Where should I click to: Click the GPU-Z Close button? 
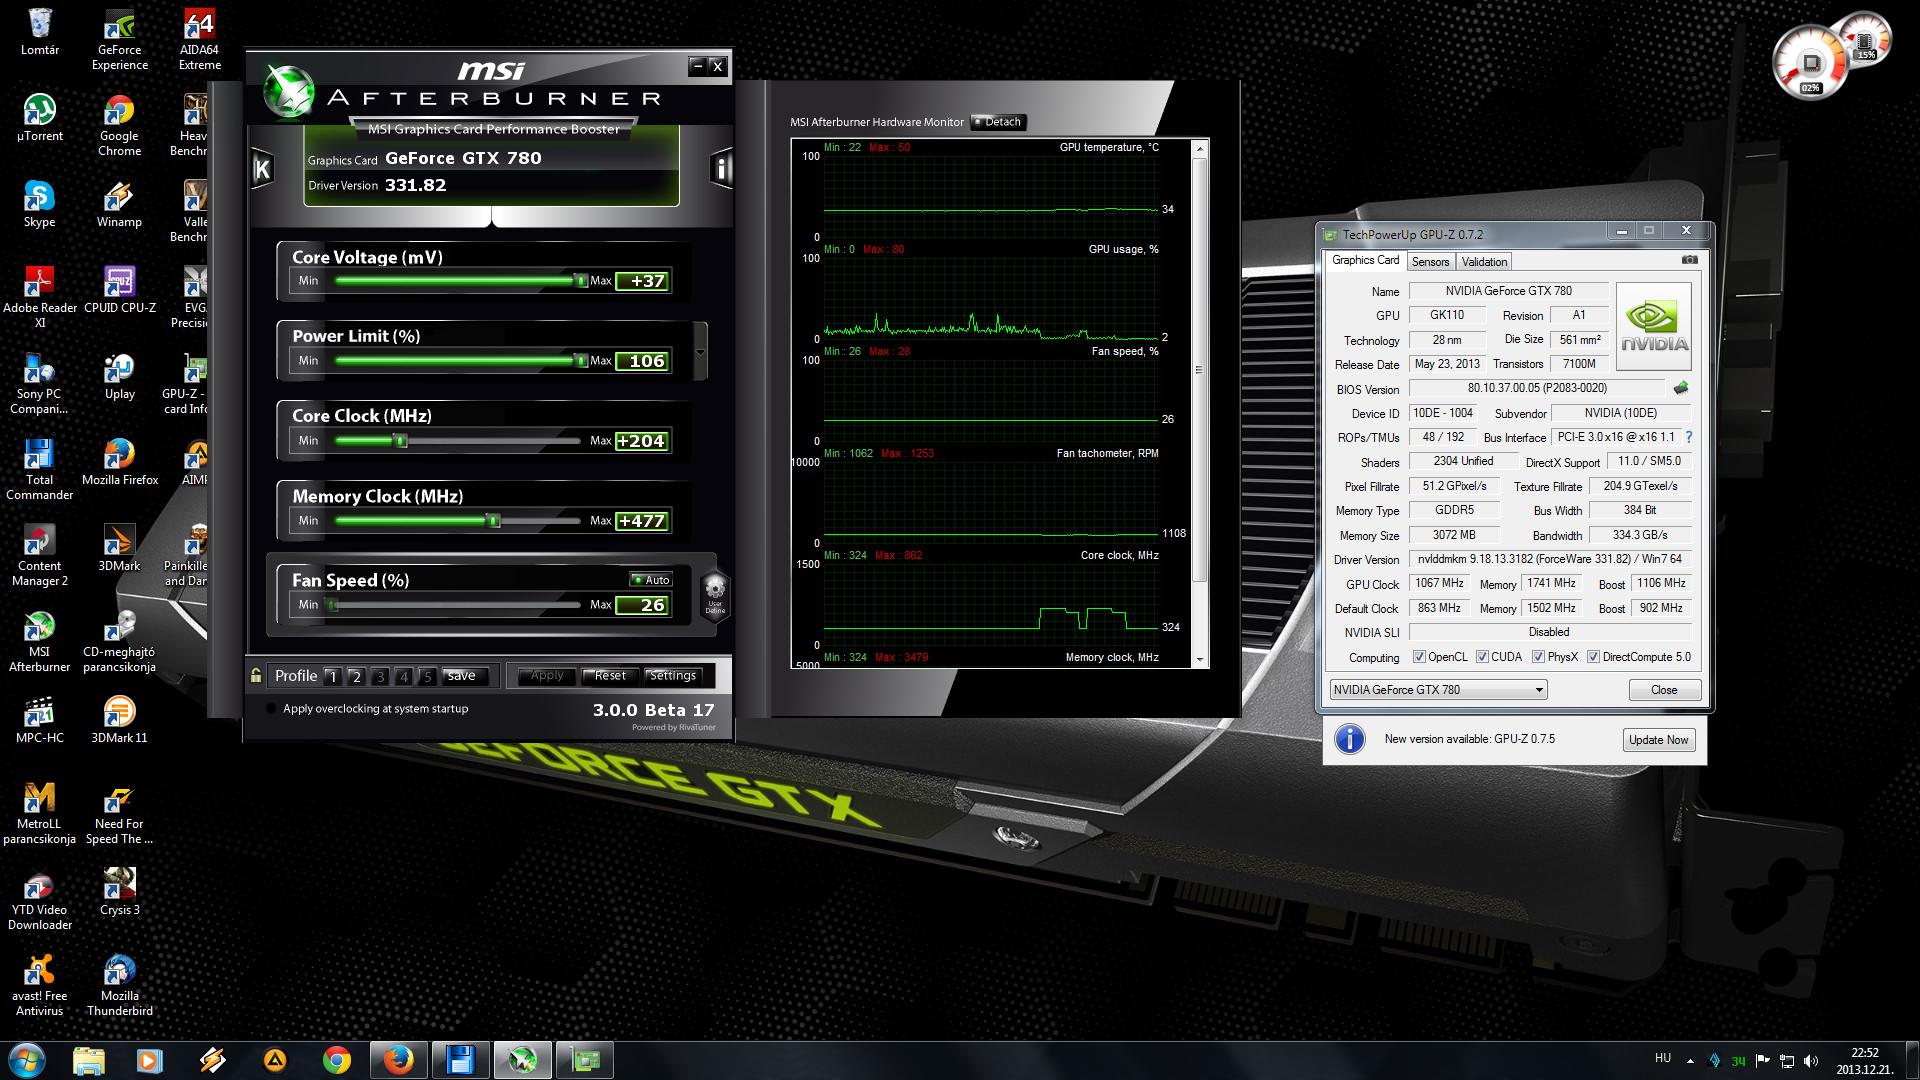1664,690
